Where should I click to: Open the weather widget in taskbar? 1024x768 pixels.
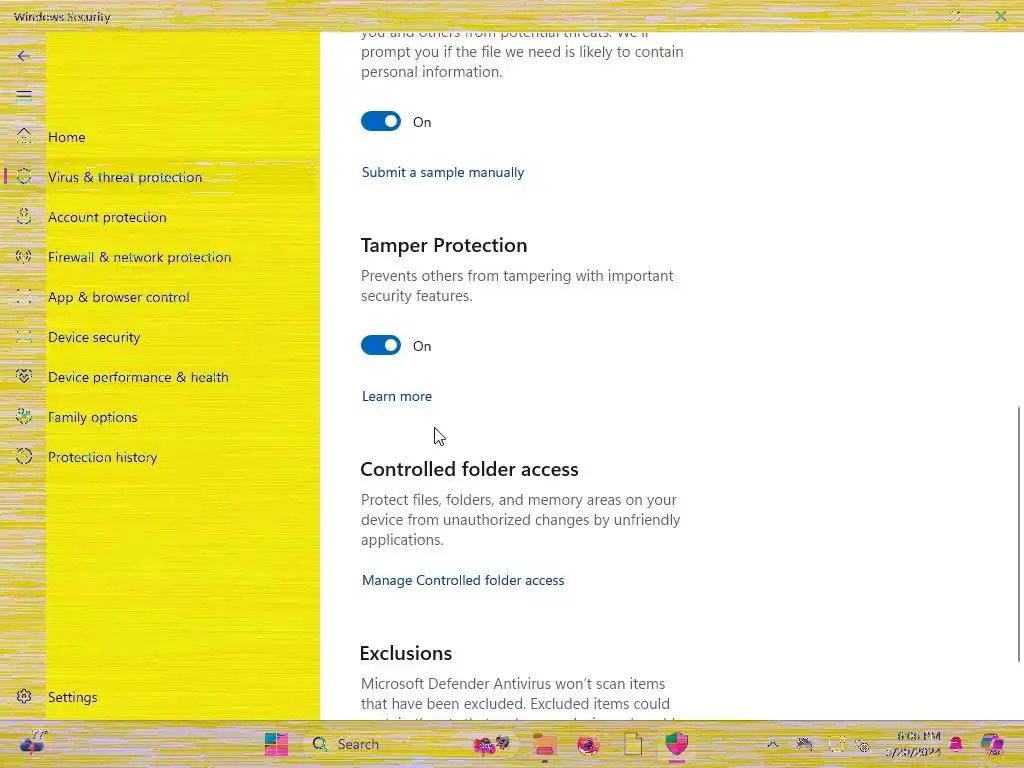(33, 743)
